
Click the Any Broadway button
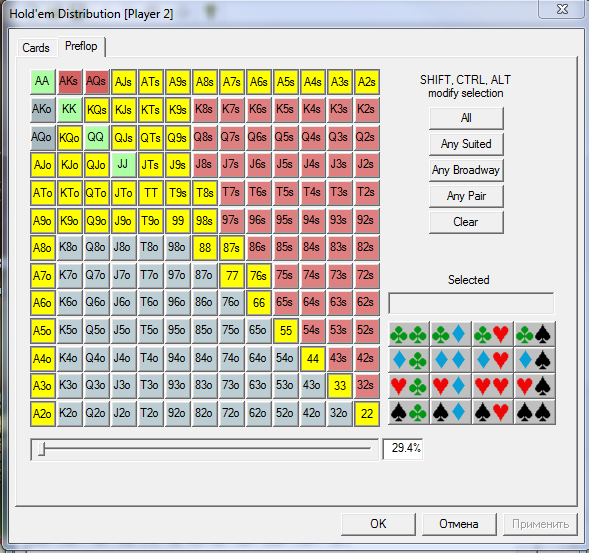466,170
